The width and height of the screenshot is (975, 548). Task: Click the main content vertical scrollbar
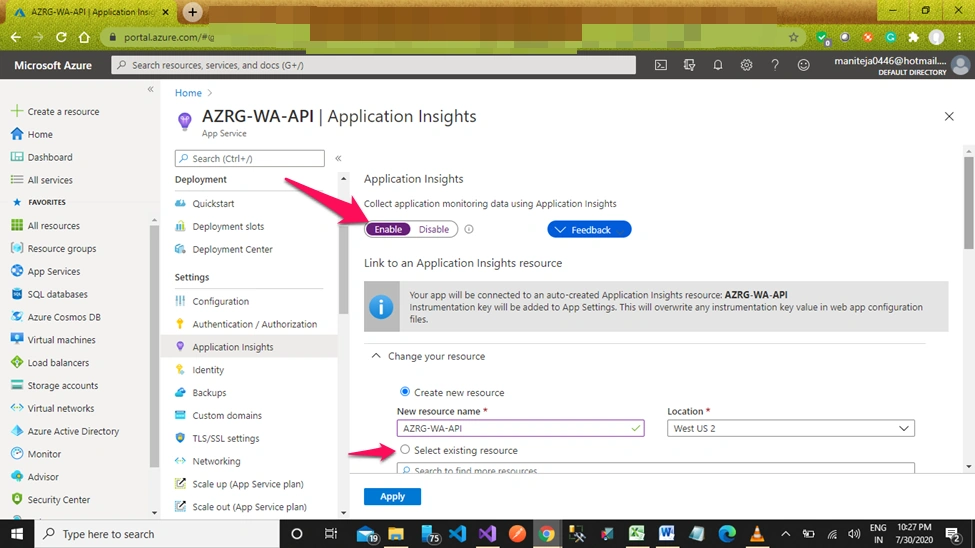coord(969,205)
